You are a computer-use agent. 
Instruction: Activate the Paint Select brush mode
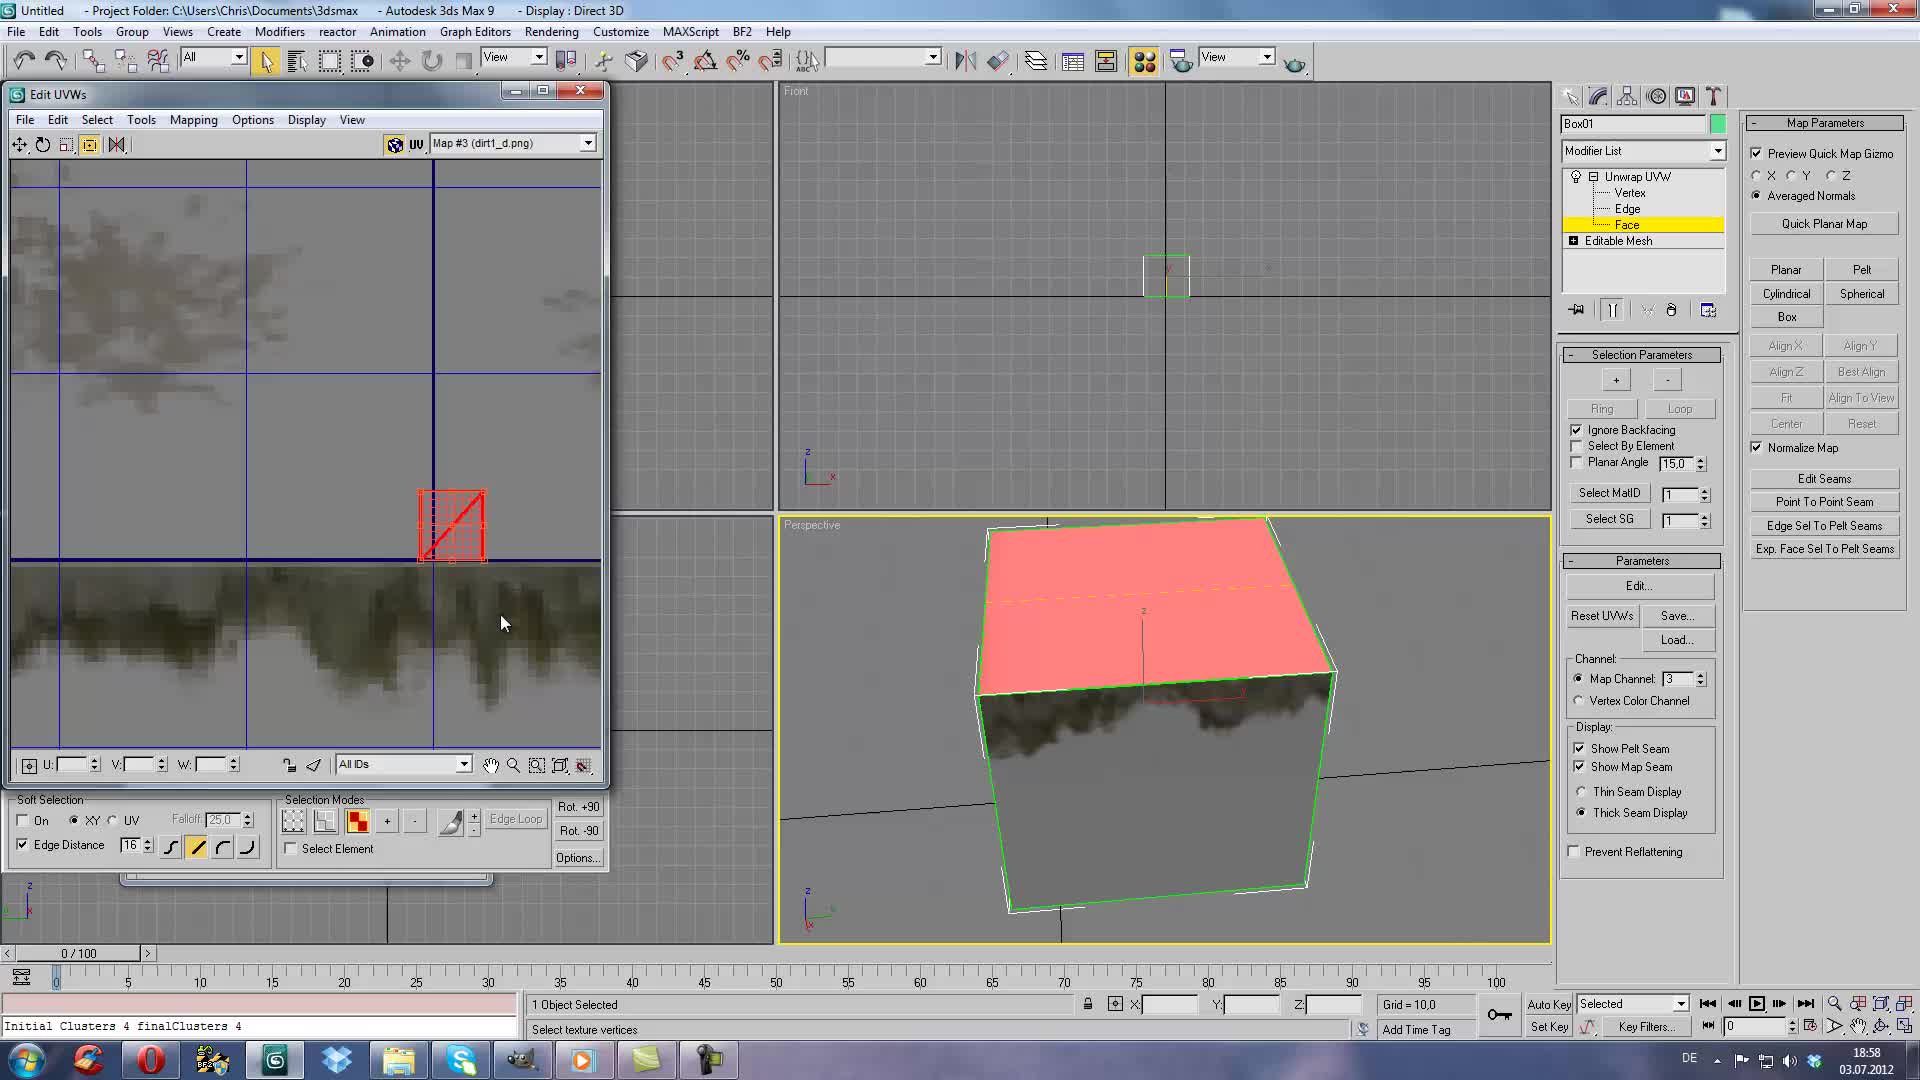452,822
